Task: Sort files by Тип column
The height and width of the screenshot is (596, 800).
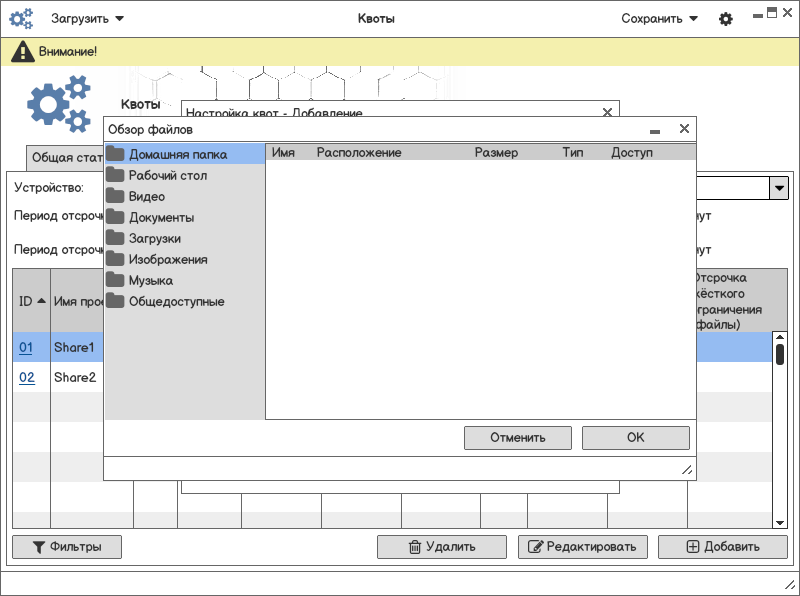Action: pos(572,152)
